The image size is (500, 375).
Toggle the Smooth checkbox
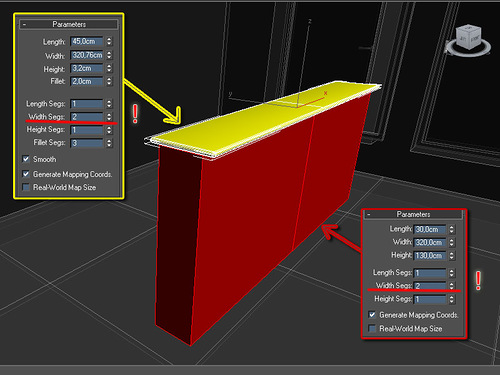(26, 159)
